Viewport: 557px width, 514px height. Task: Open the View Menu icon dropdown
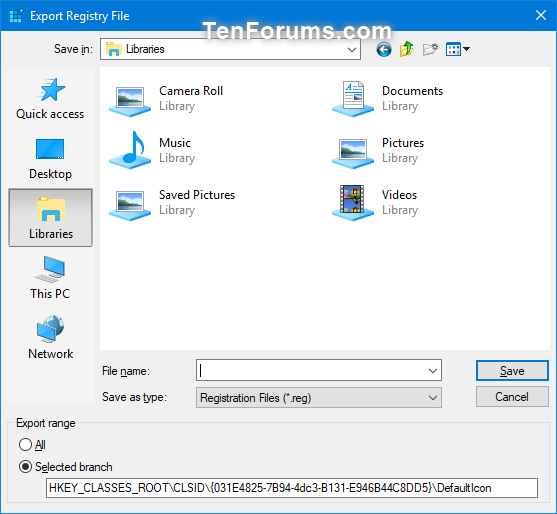tap(458, 49)
